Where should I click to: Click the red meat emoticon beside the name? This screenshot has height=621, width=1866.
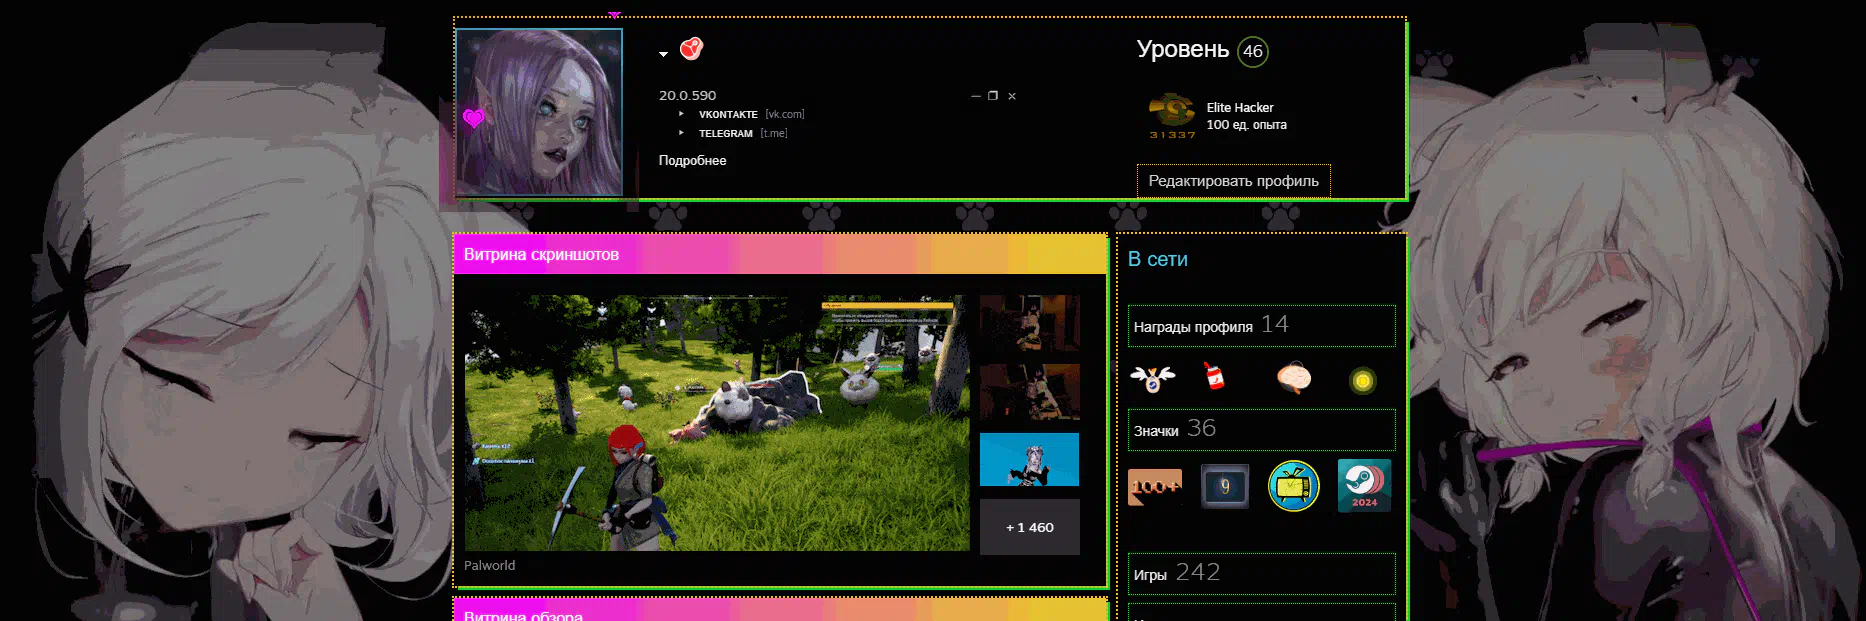(x=691, y=48)
